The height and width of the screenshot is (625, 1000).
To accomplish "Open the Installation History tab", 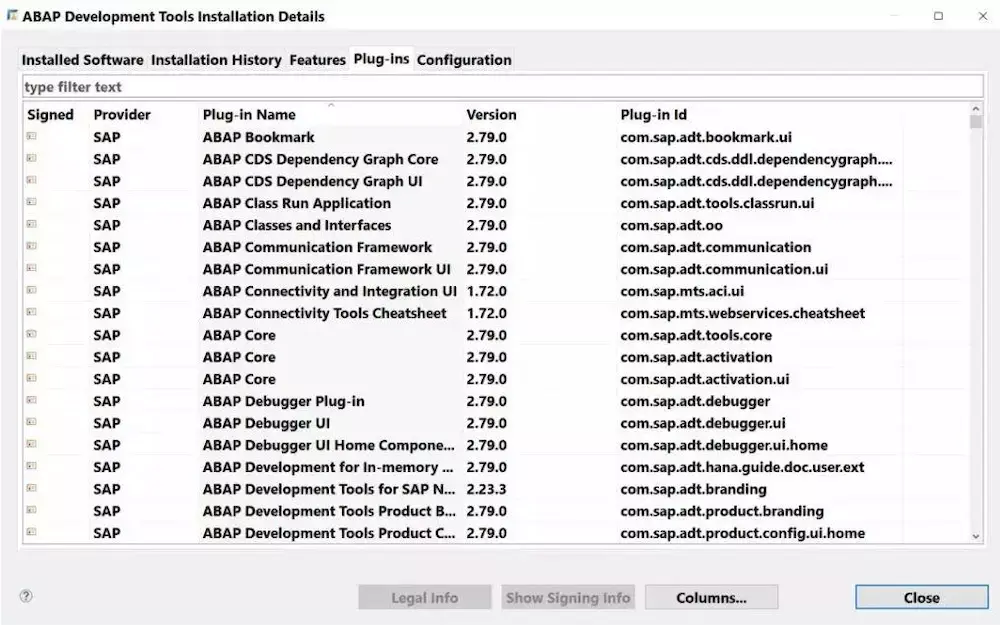I will [216, 59].
